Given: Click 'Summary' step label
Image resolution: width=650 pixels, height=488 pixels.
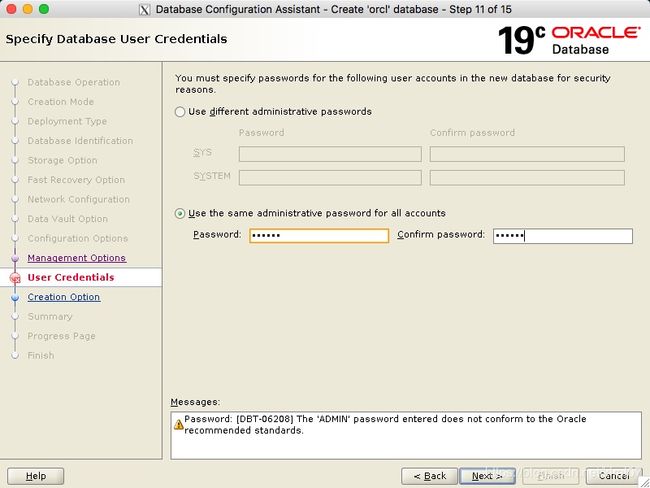Looking at the screenshot, I should 50,316.
